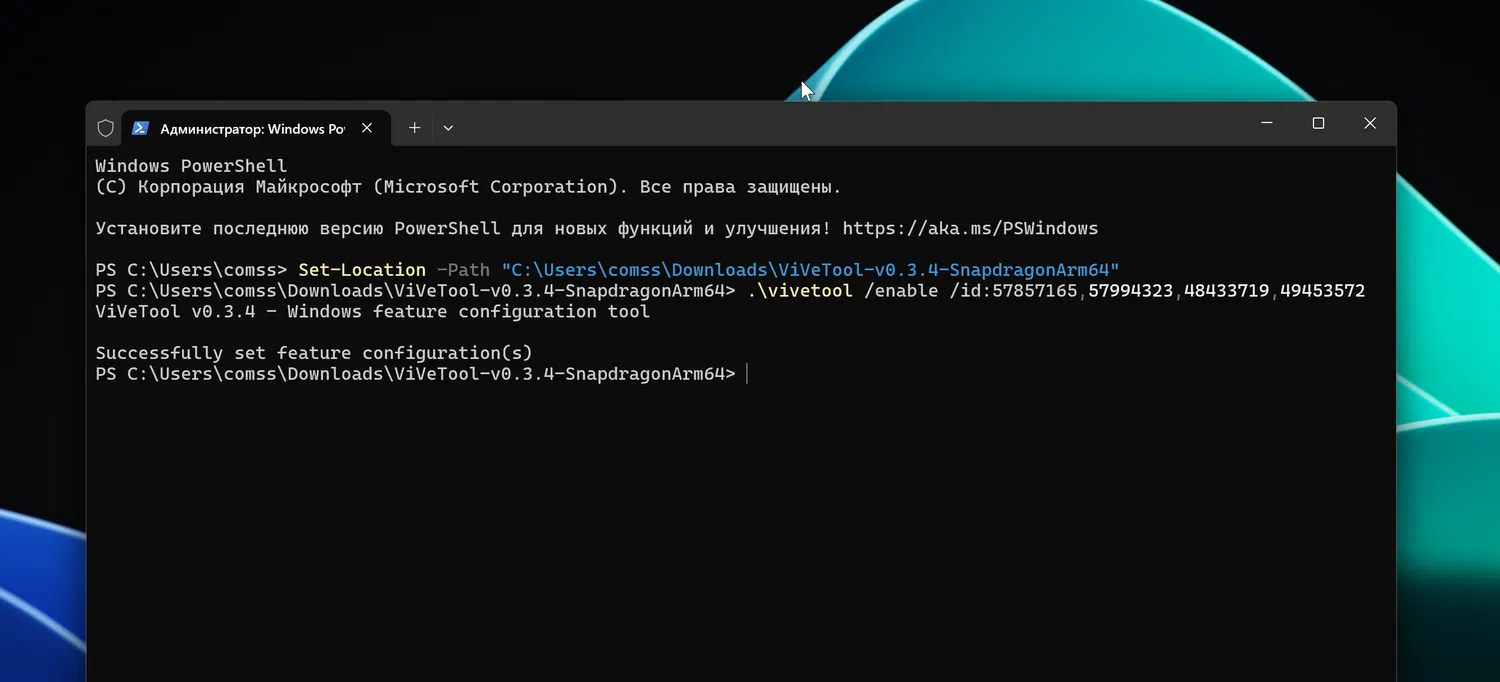This screenshot has height=682, width=1500.
Task: Click the .\vivetool command text
Action: 800,291
